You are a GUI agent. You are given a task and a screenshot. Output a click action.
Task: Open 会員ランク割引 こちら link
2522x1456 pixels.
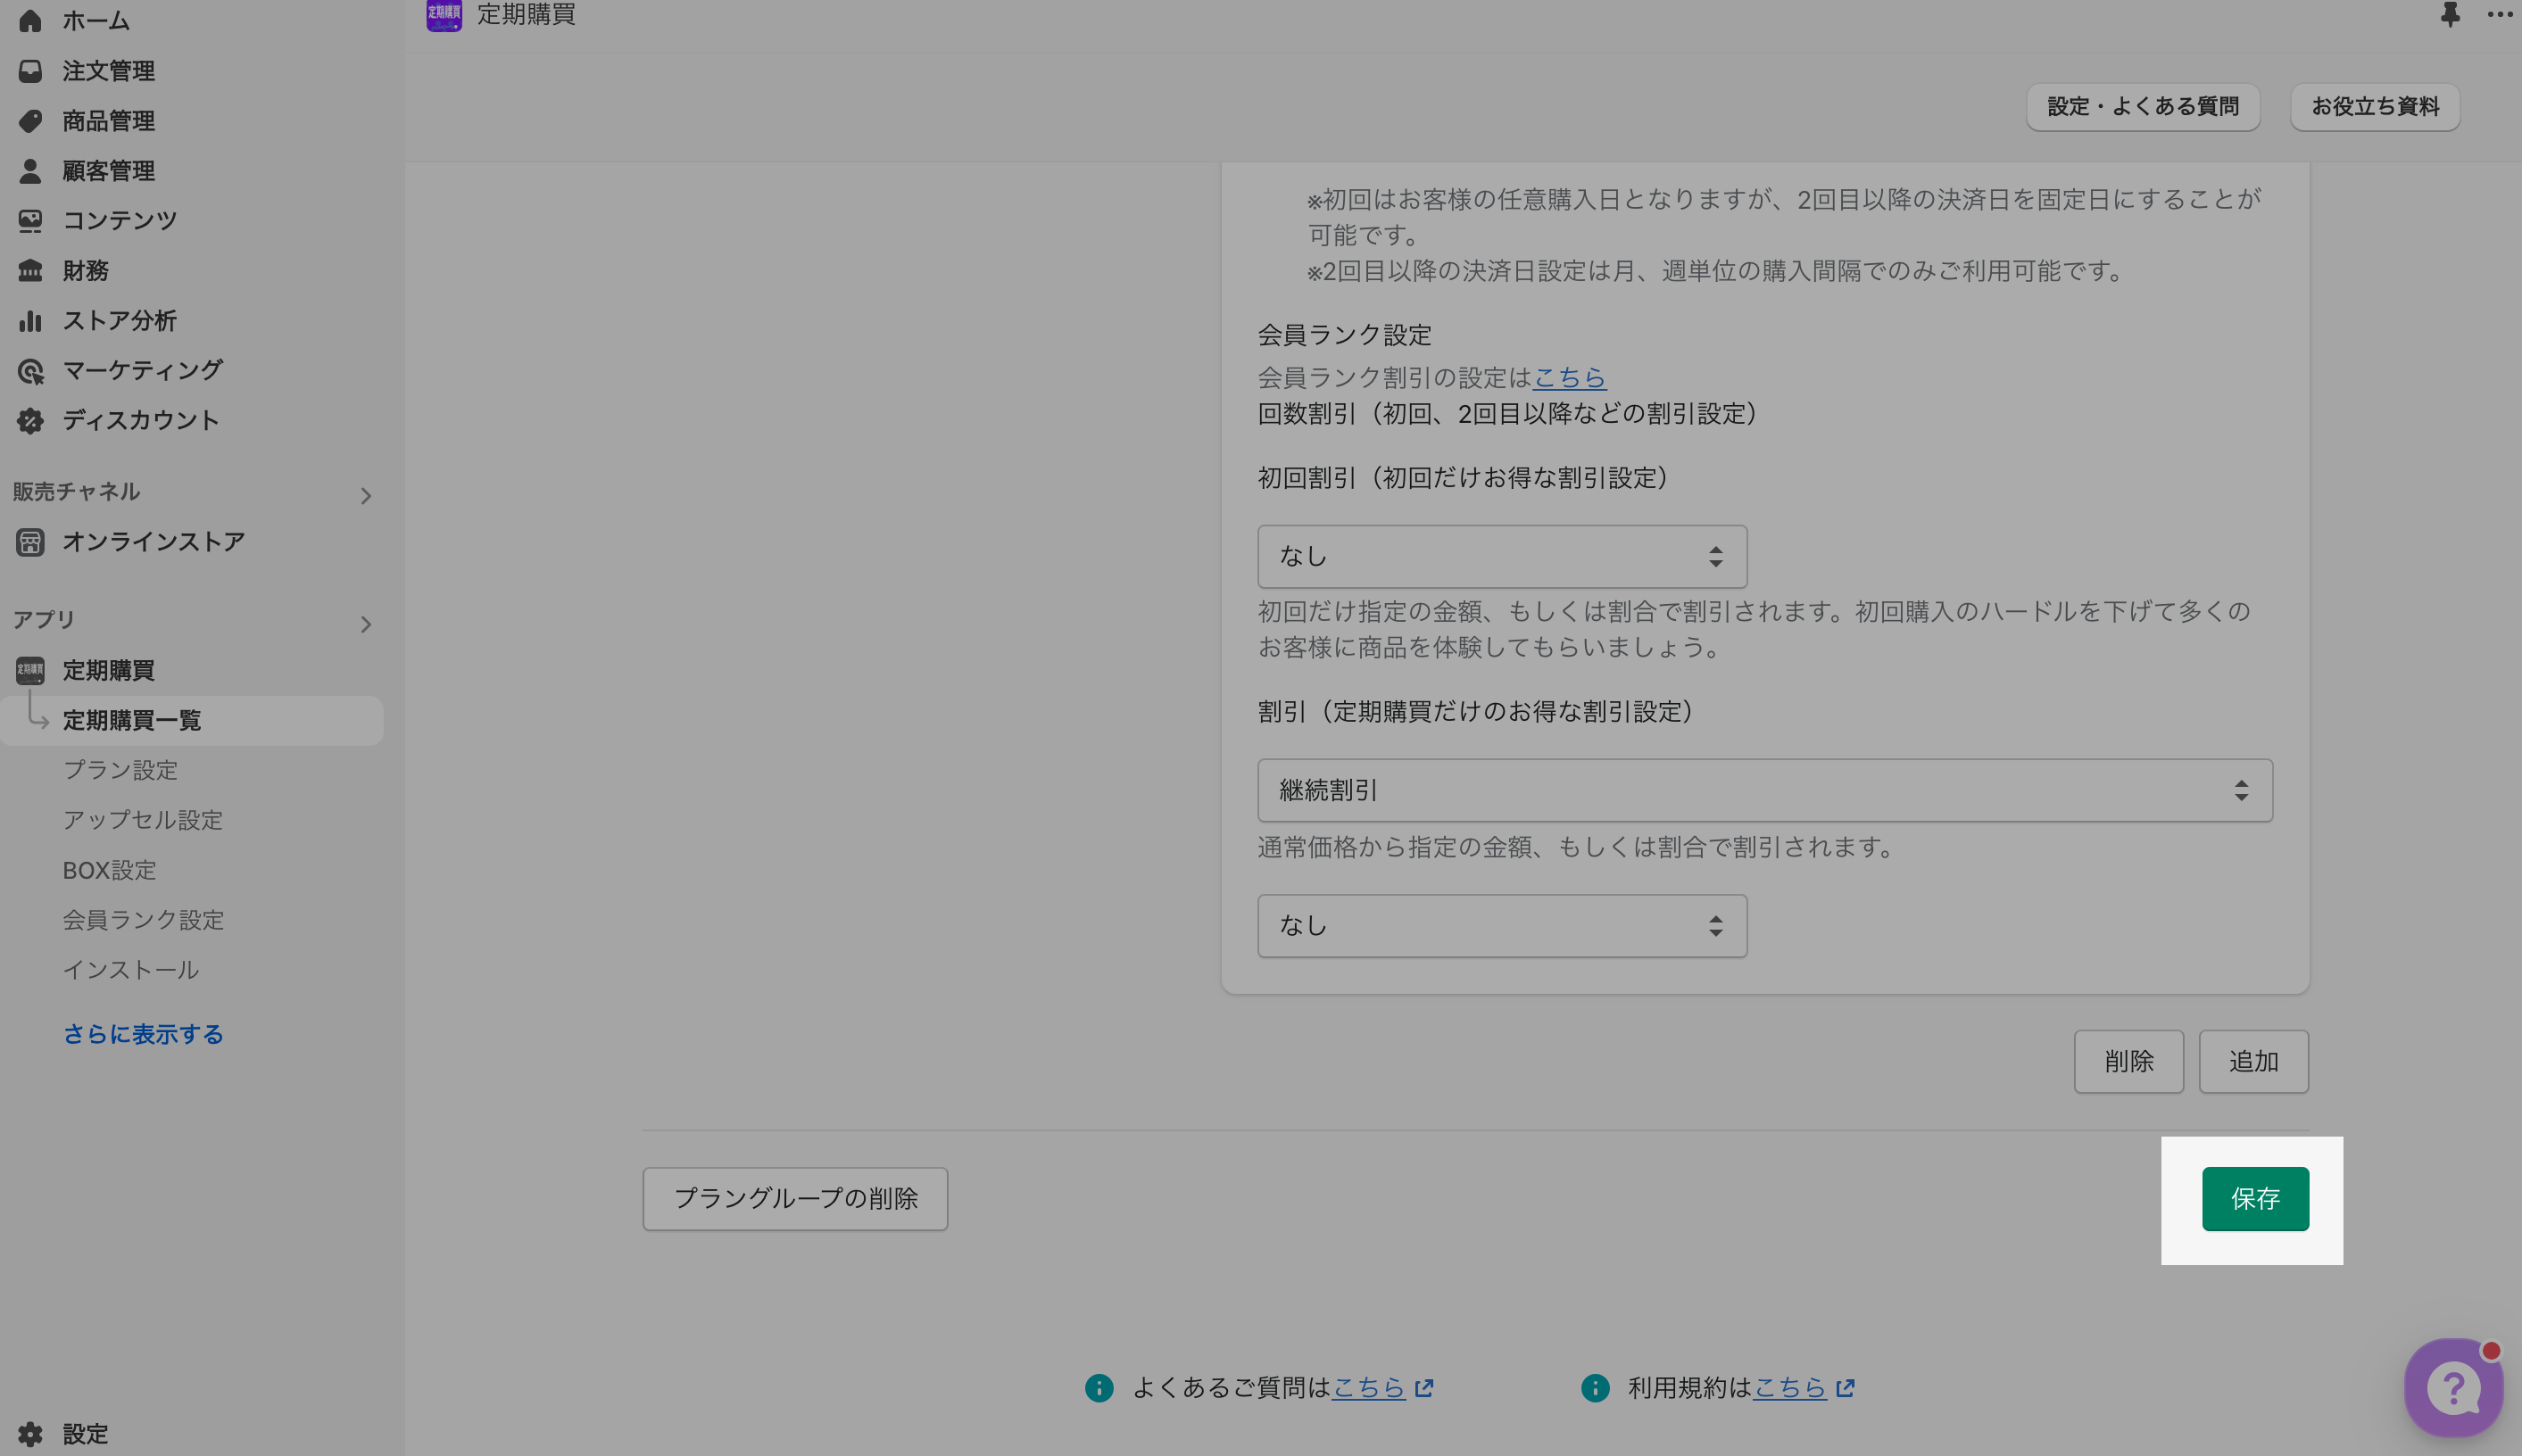[1569, 378]
